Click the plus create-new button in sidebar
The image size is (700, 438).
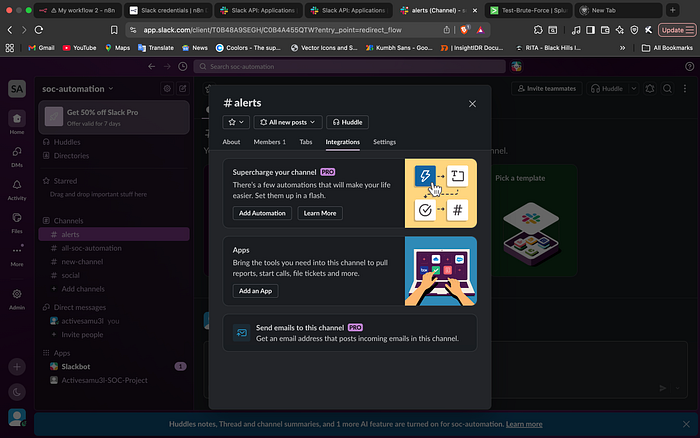pyautogui.click(x=17, y=367)
